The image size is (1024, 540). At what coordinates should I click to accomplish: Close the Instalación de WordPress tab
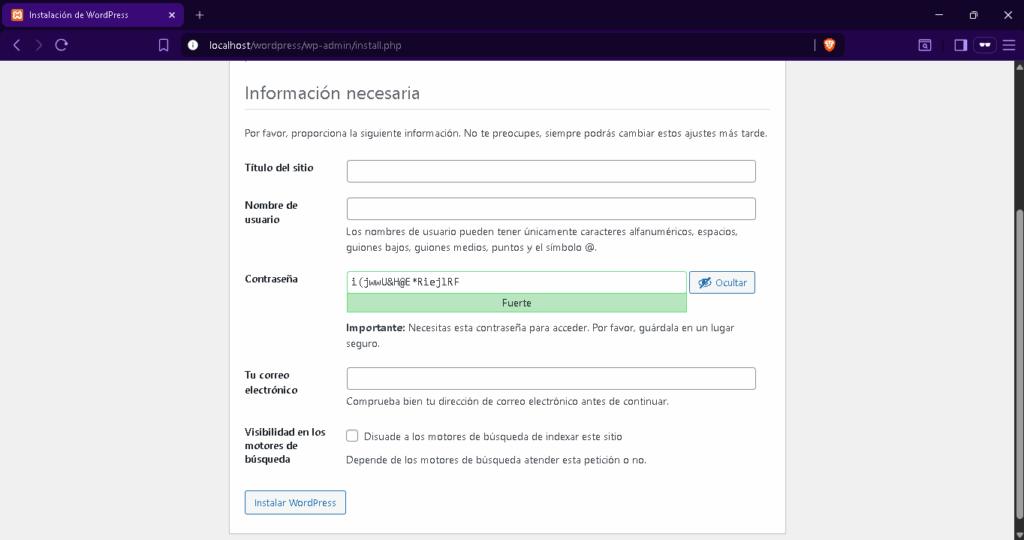click(x=172, y=15)
